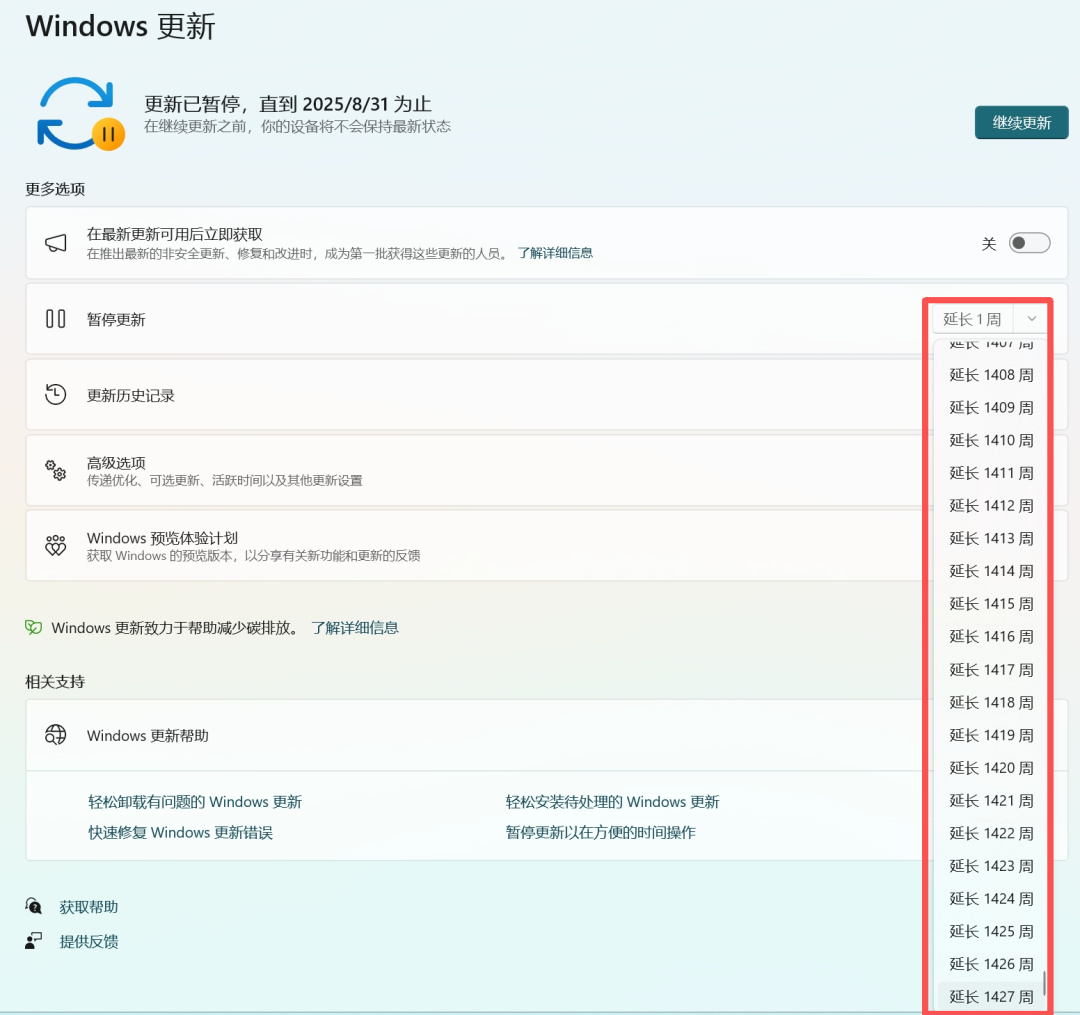Screen dimensions: 1080x1015
Task: Click the globe icon for Windows 更新帮助
Action: pos(56,735)
